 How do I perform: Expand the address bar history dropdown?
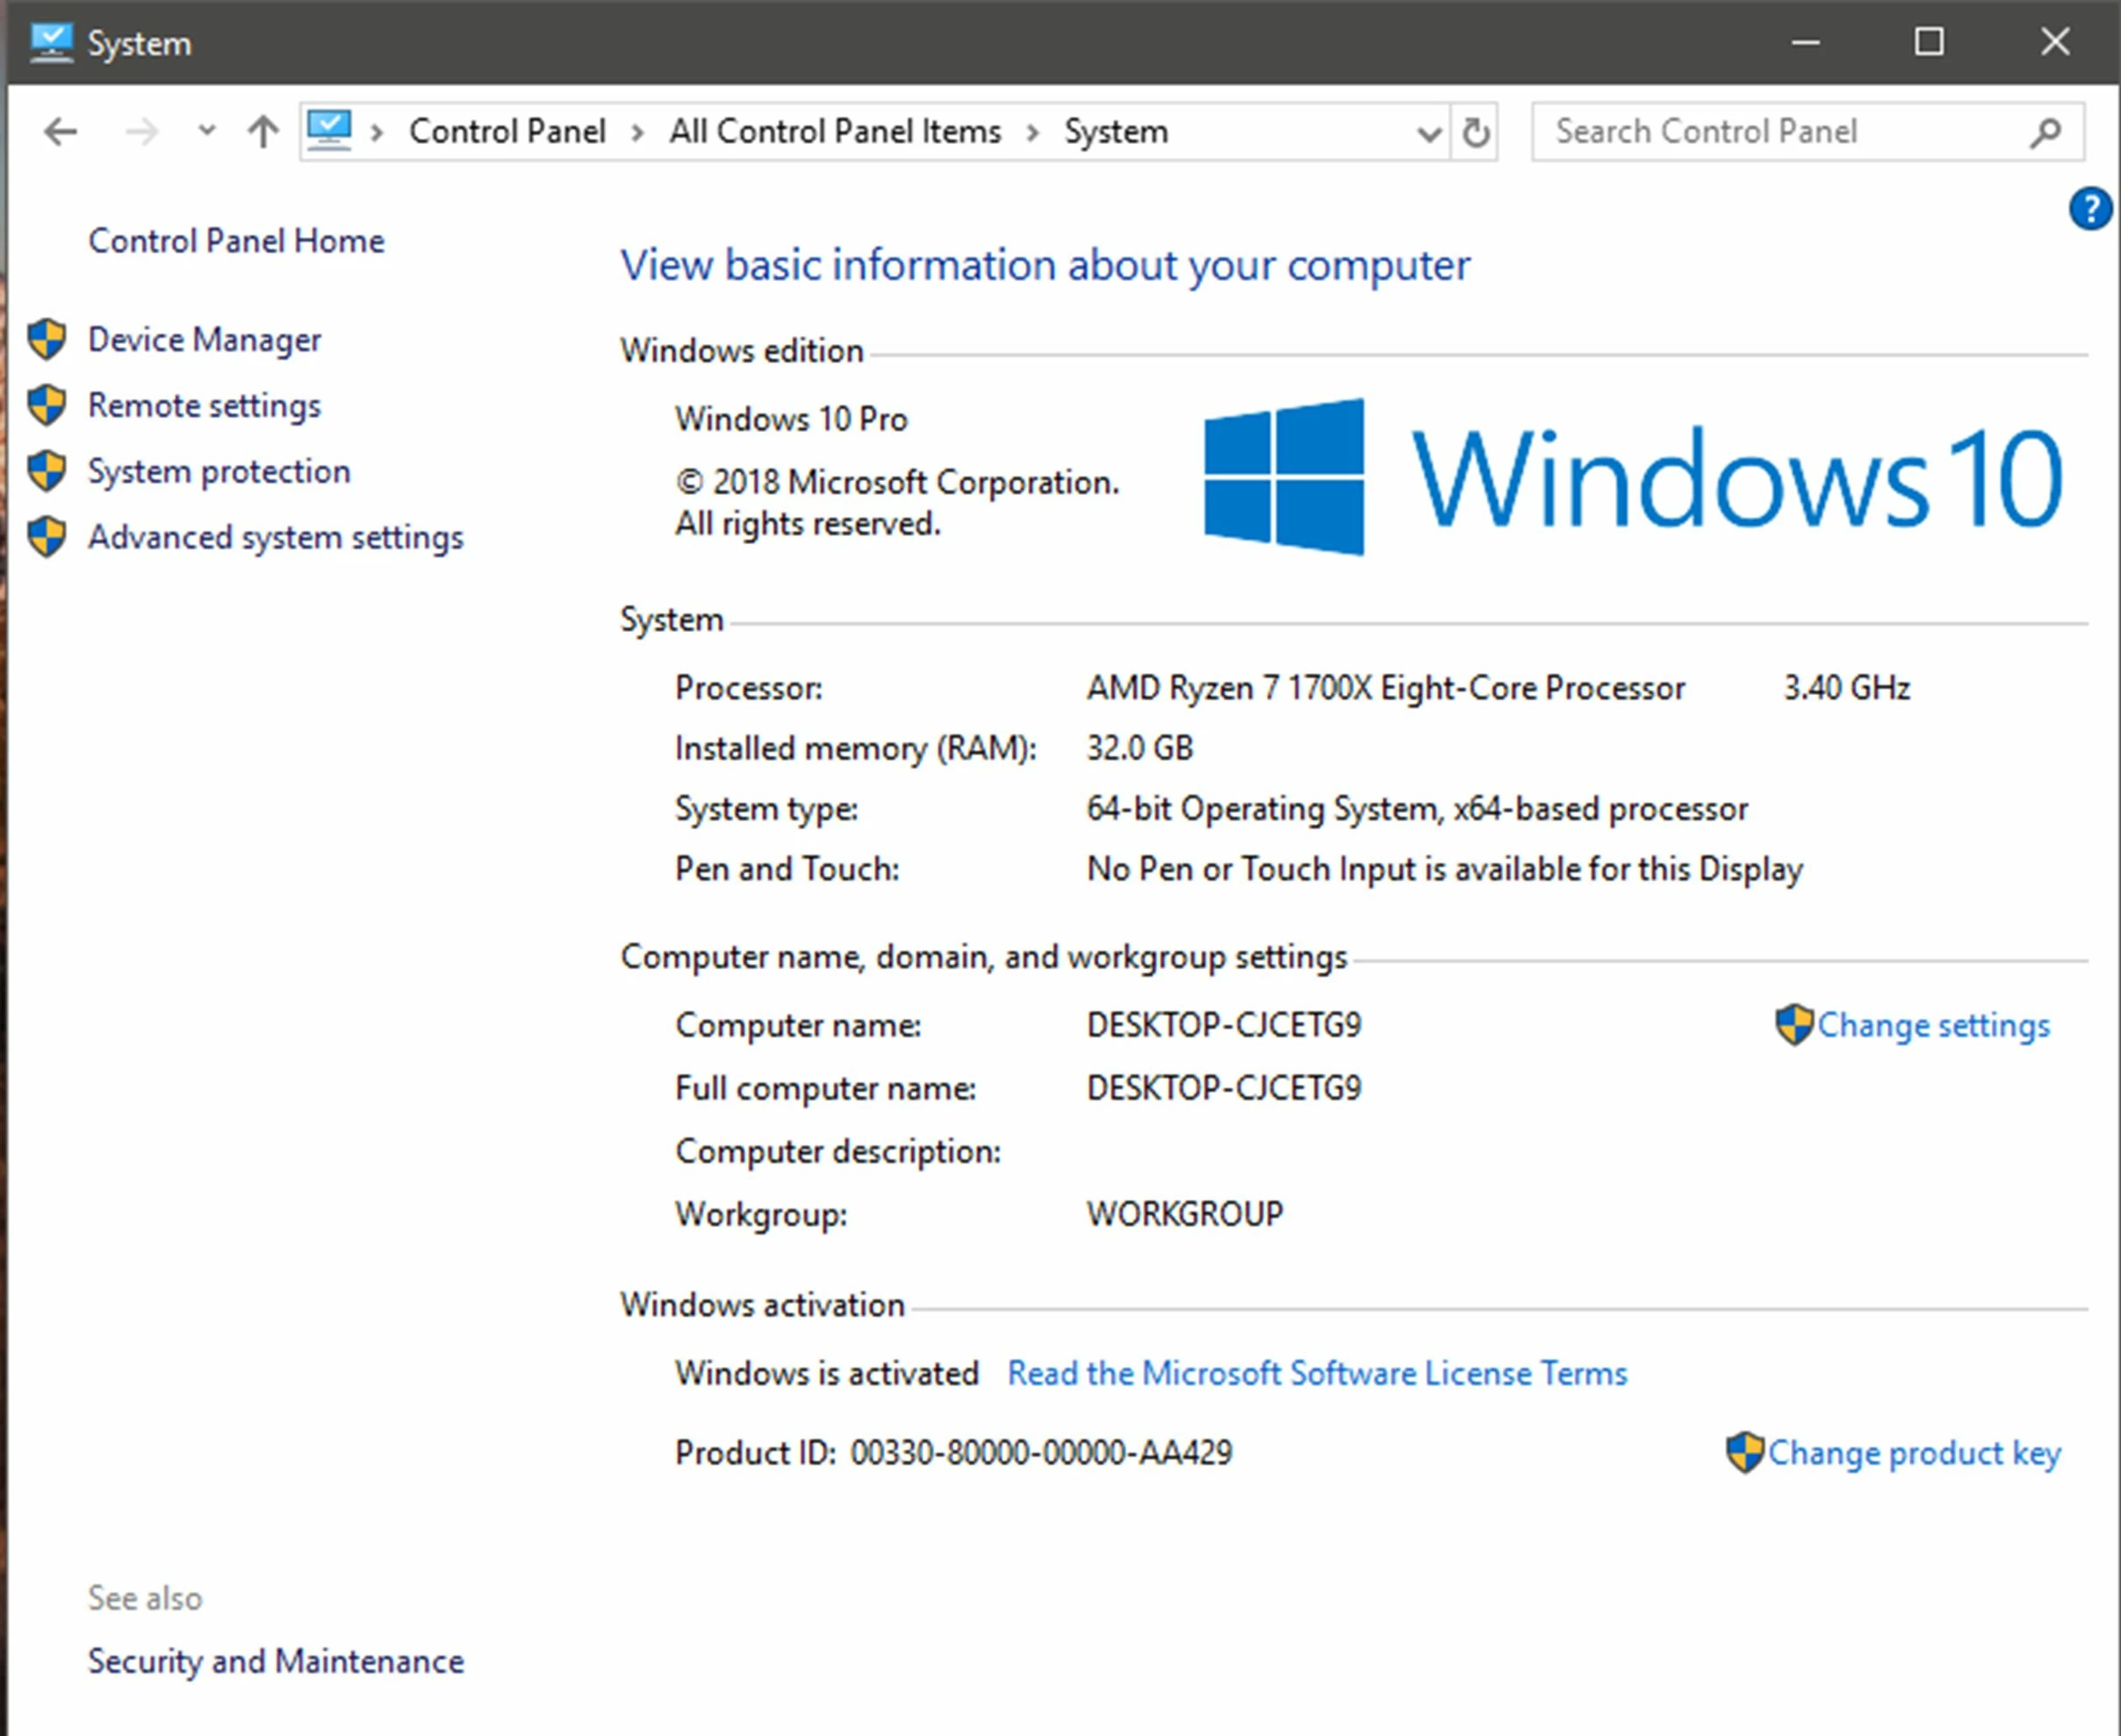[1429, 133]
